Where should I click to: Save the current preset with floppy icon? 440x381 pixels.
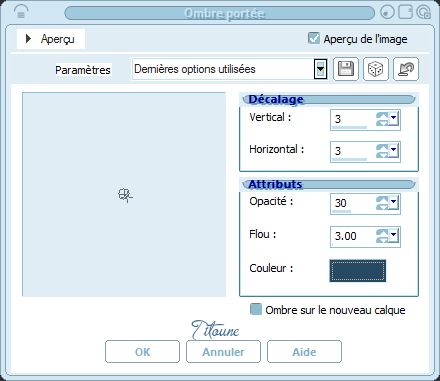(x=346, y=69)
